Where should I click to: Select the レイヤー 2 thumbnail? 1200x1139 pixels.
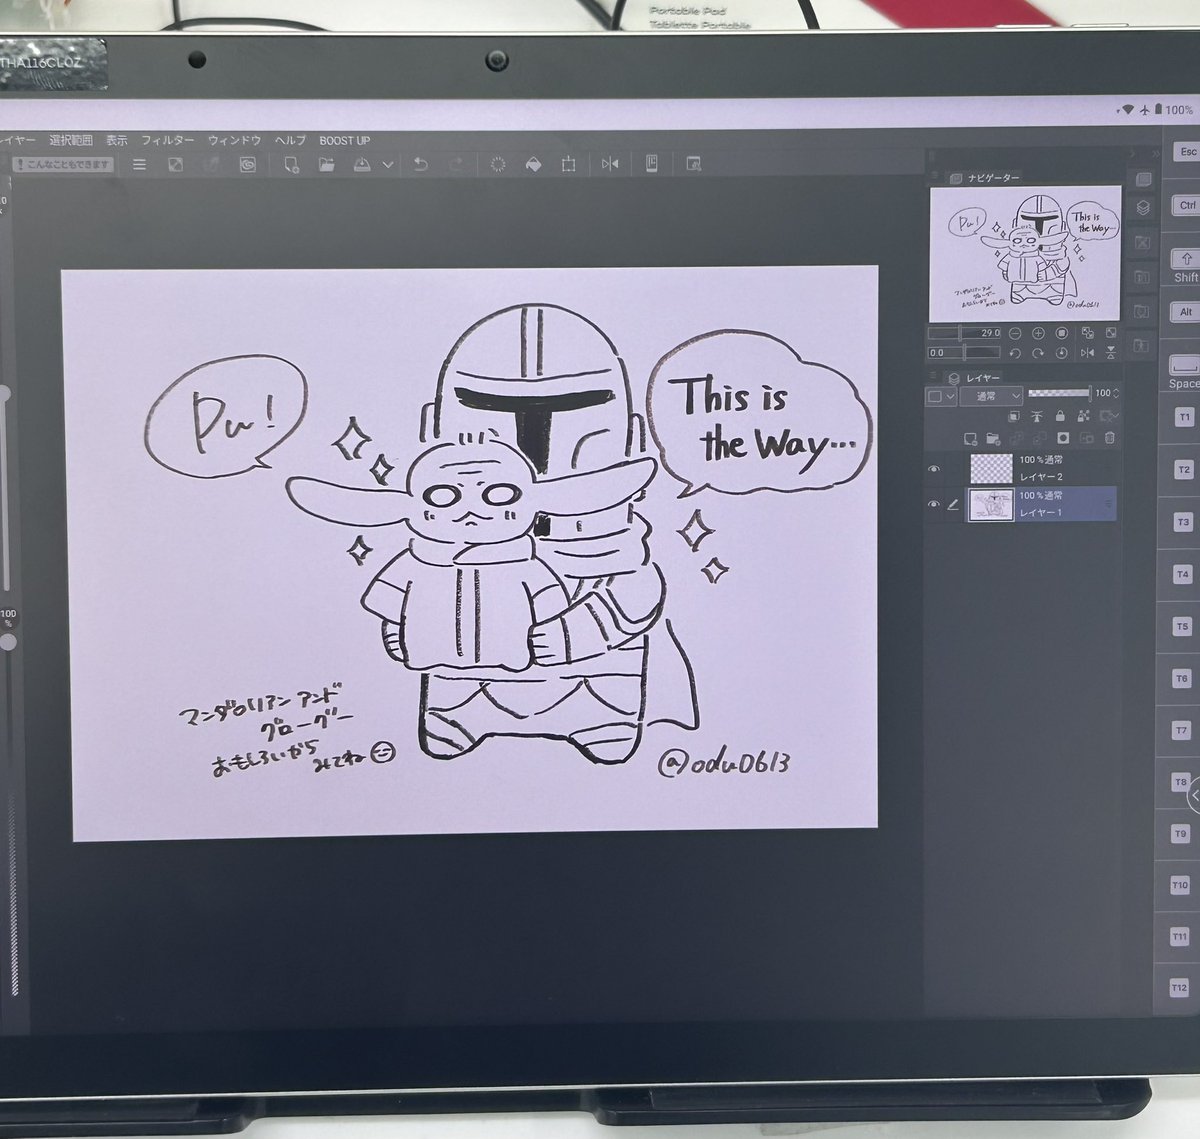991,468
